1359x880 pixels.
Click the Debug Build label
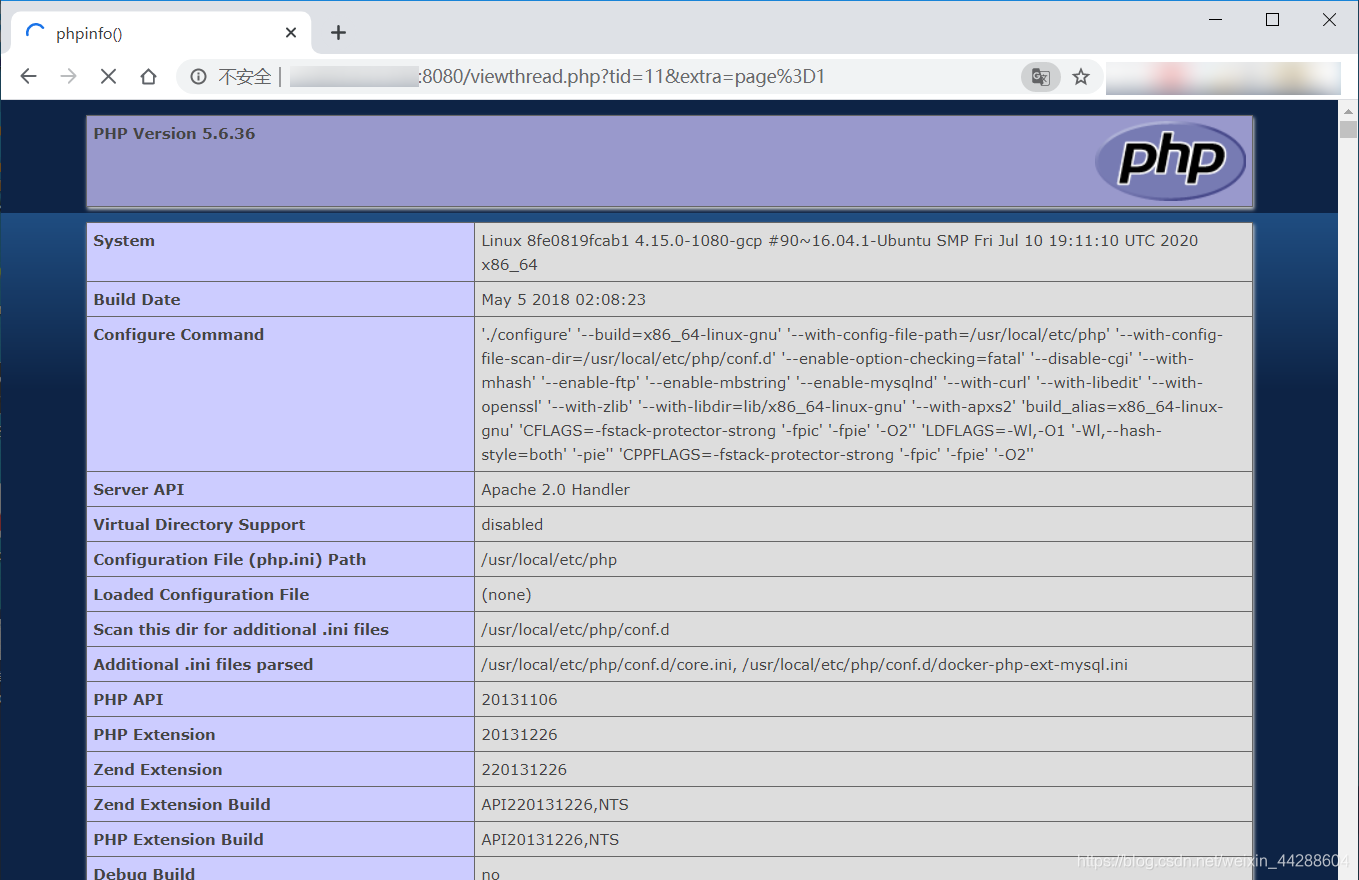(144, 873)
